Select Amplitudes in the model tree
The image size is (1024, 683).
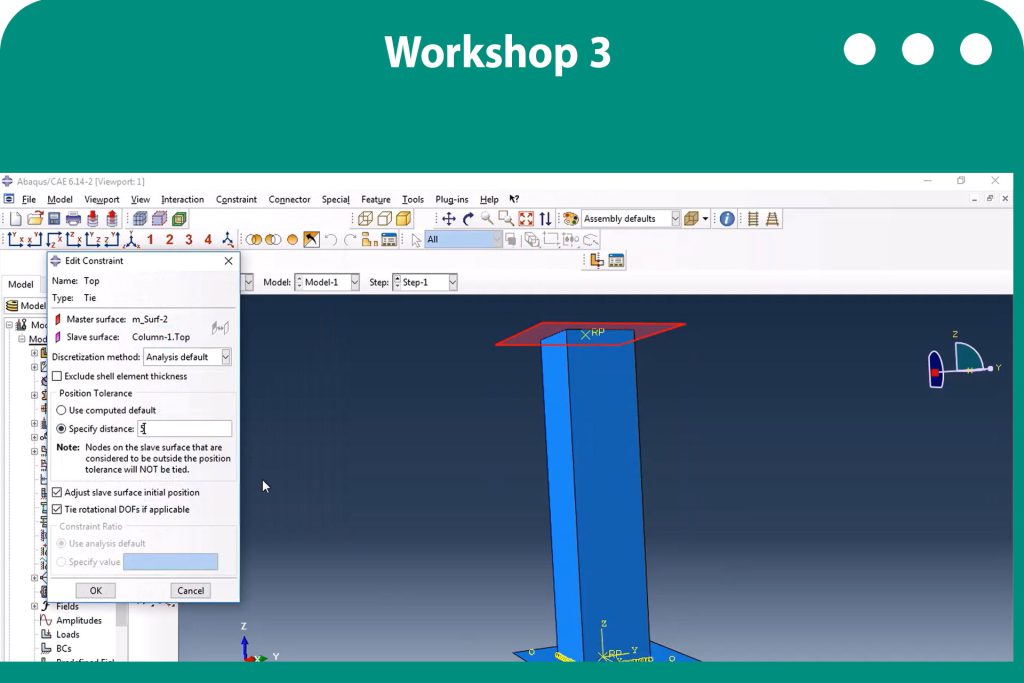(x=78, y=620)
